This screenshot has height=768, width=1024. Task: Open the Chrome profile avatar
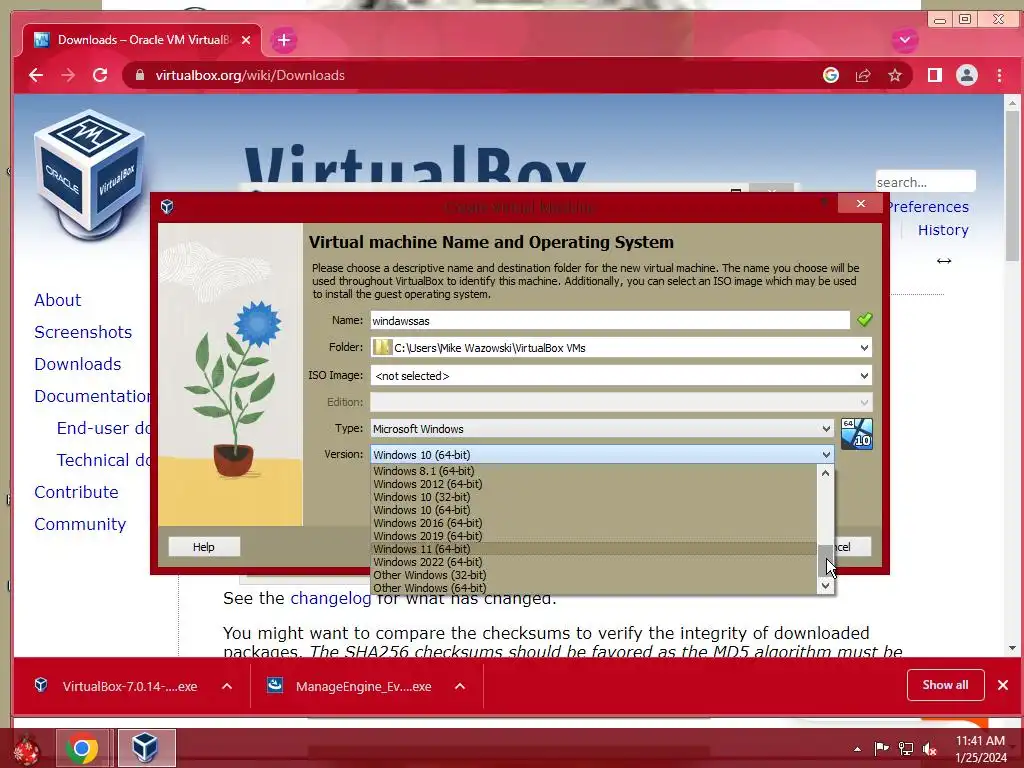tap(967, 75)
